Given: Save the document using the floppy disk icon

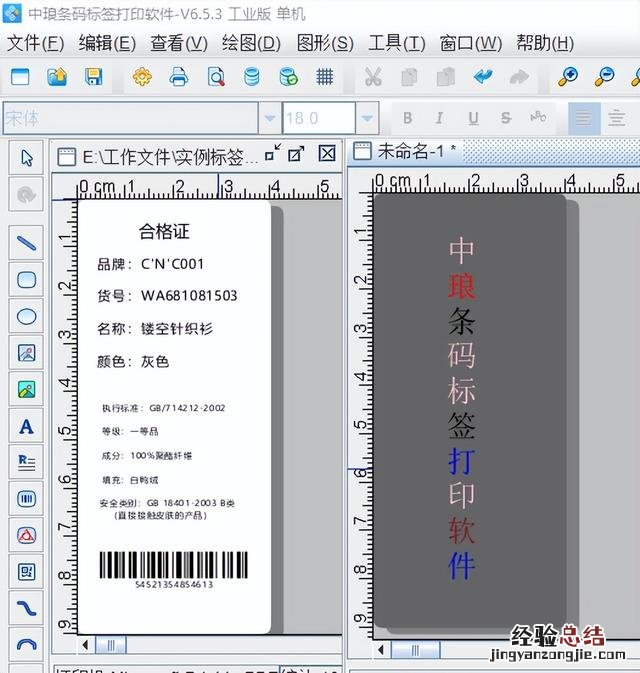Looking at the screenshot, I should [93, 76].
